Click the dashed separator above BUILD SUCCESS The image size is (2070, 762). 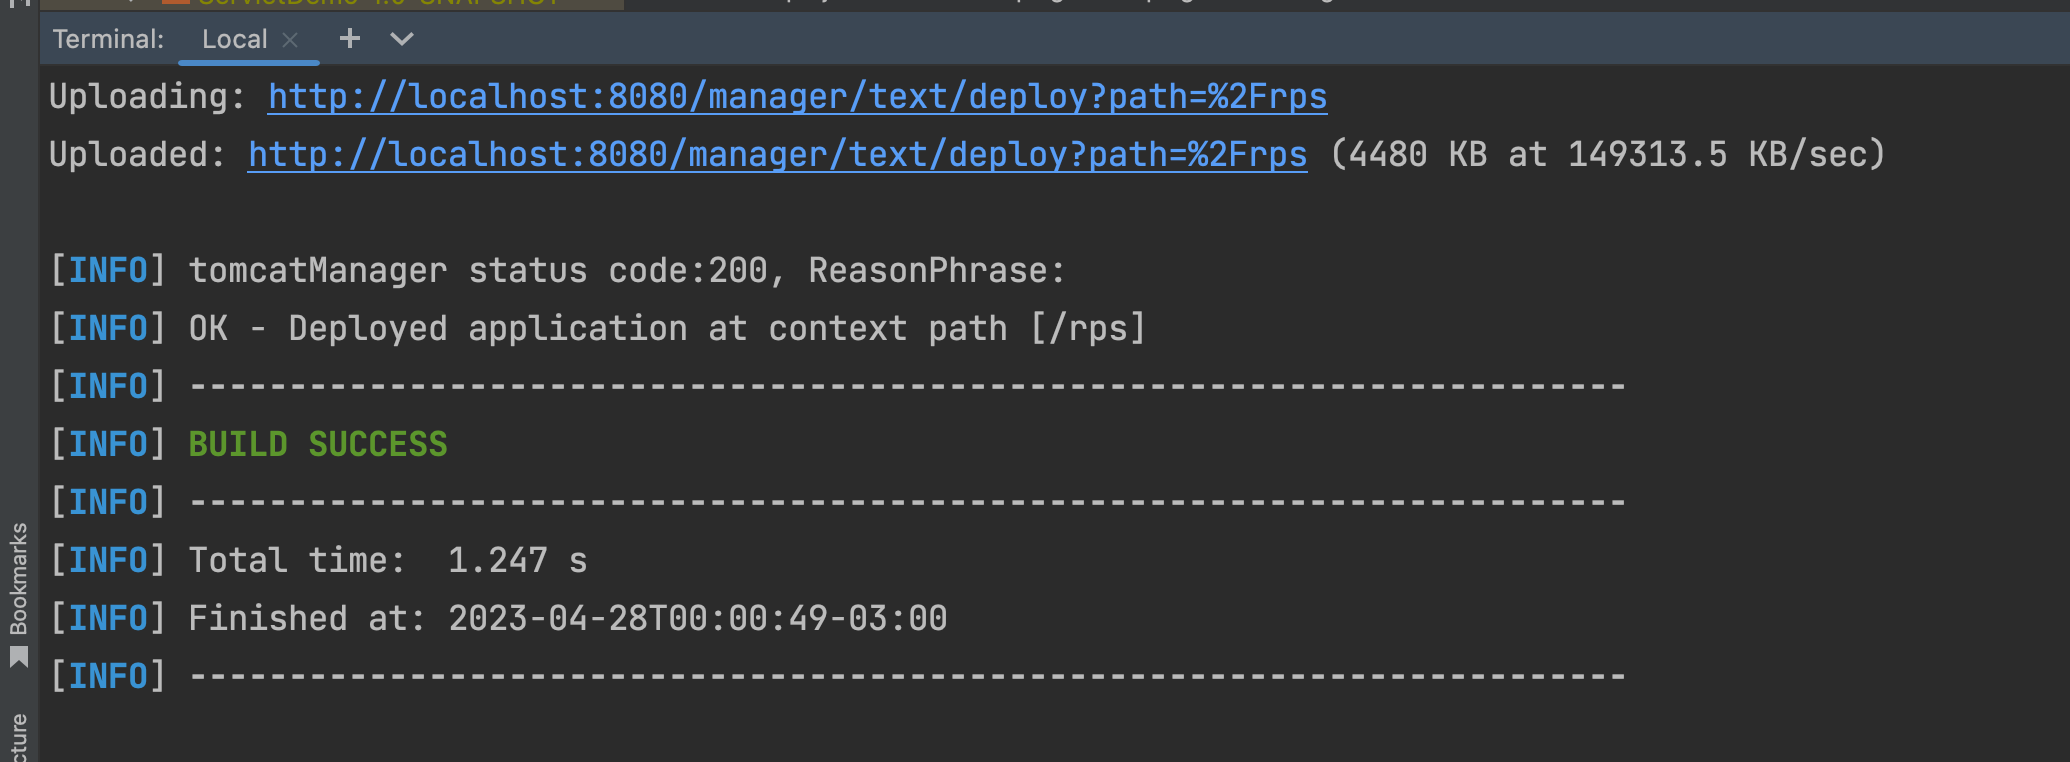click(x=907, y=387)
